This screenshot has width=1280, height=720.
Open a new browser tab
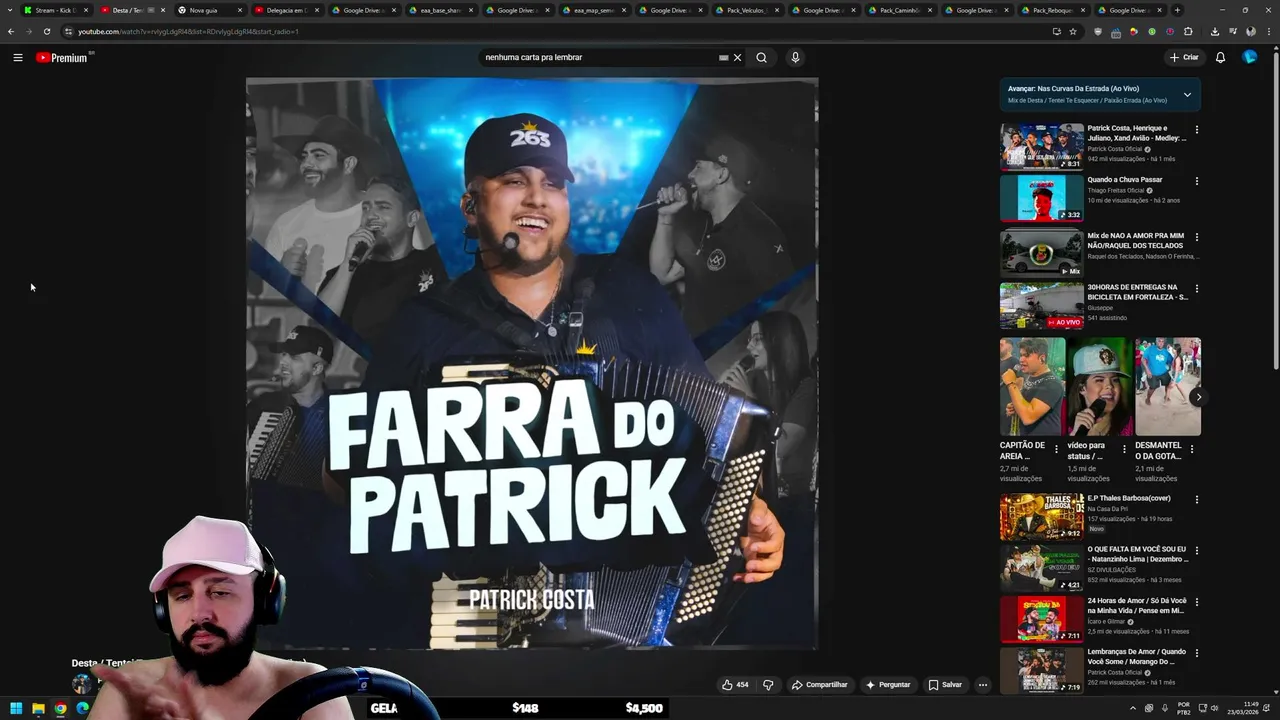coord(1177,10)
